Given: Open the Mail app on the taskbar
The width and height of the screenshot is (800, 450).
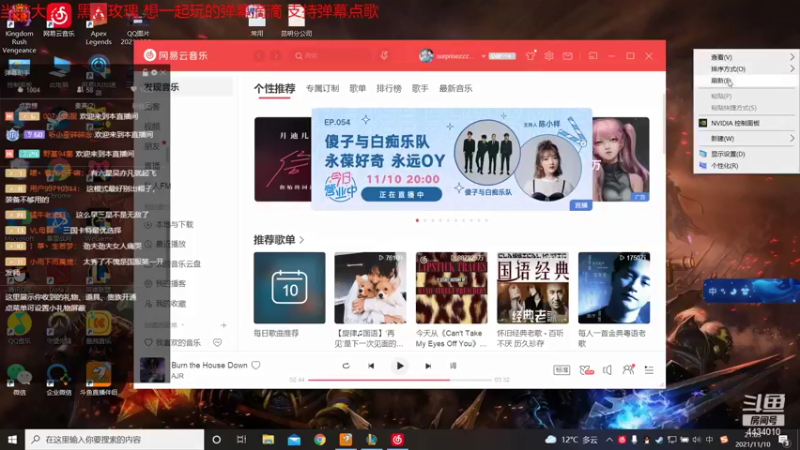Looking at the screenshot, I should click(294, 439).
